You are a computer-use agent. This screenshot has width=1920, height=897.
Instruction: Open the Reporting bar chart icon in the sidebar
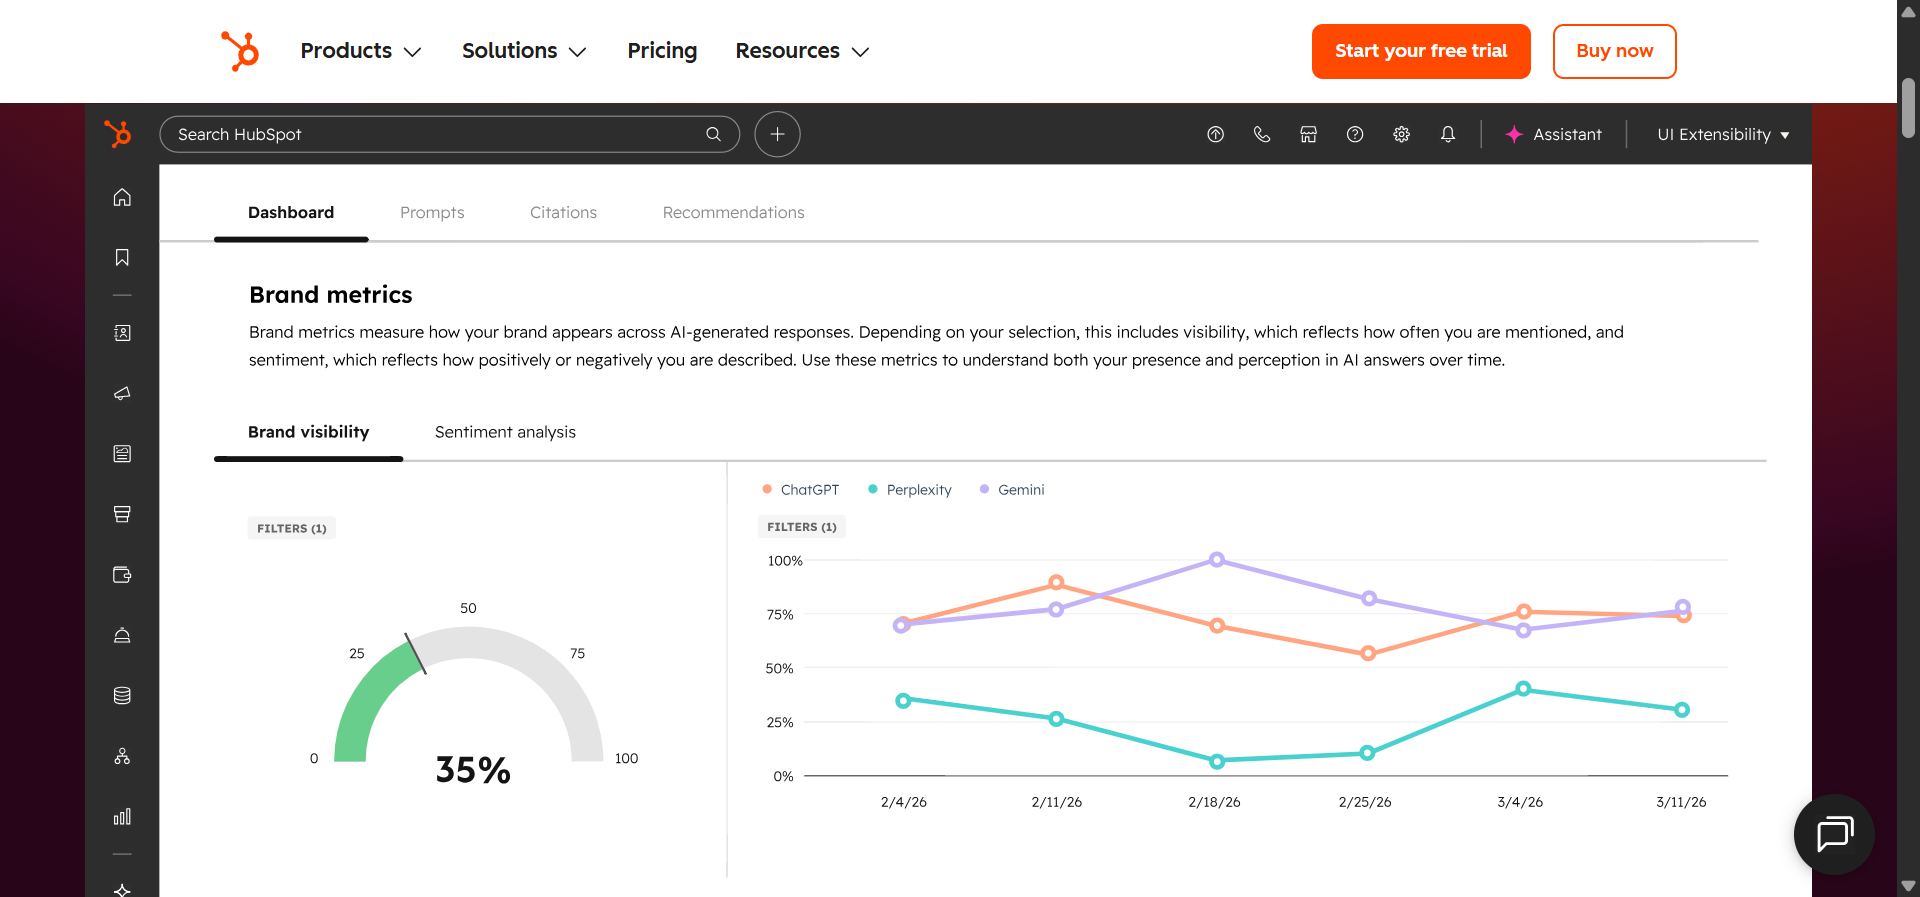click(x=122, y=817)
